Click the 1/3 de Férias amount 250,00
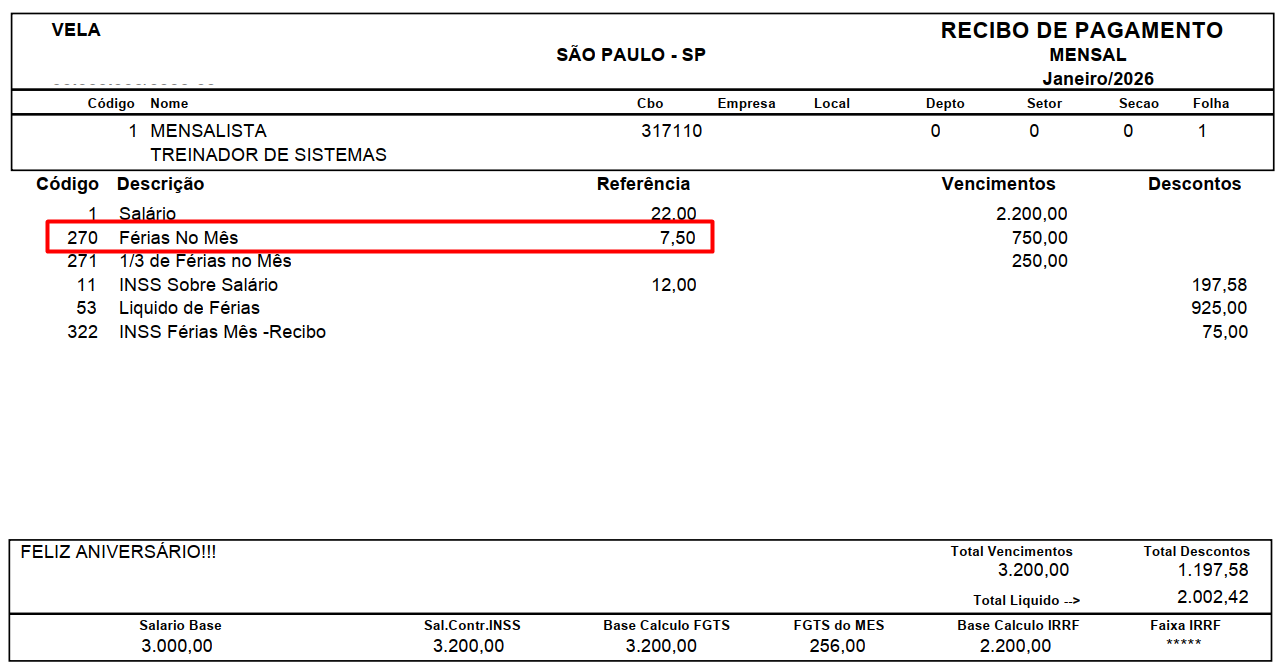 pos(1040,261)
